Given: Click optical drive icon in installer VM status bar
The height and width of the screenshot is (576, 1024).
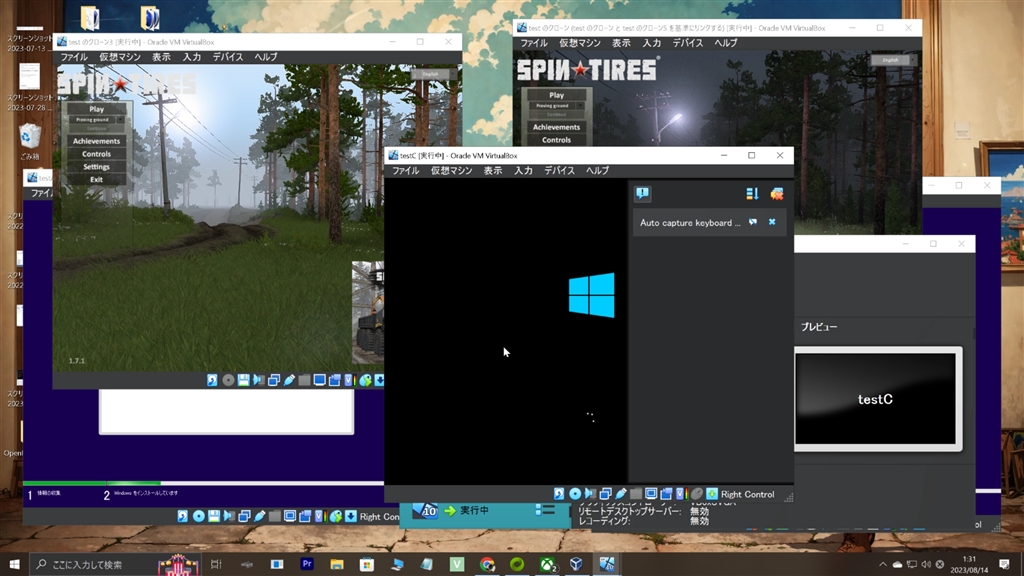Looking at the screenshot, I should (199, 516).
